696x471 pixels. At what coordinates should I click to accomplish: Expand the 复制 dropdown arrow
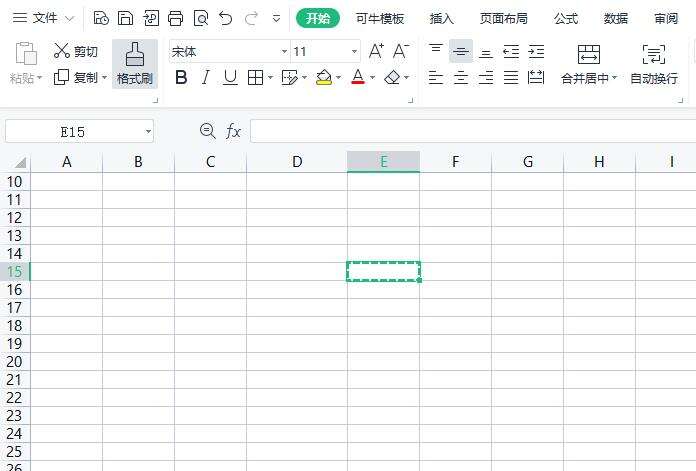[x=104, y=78]
